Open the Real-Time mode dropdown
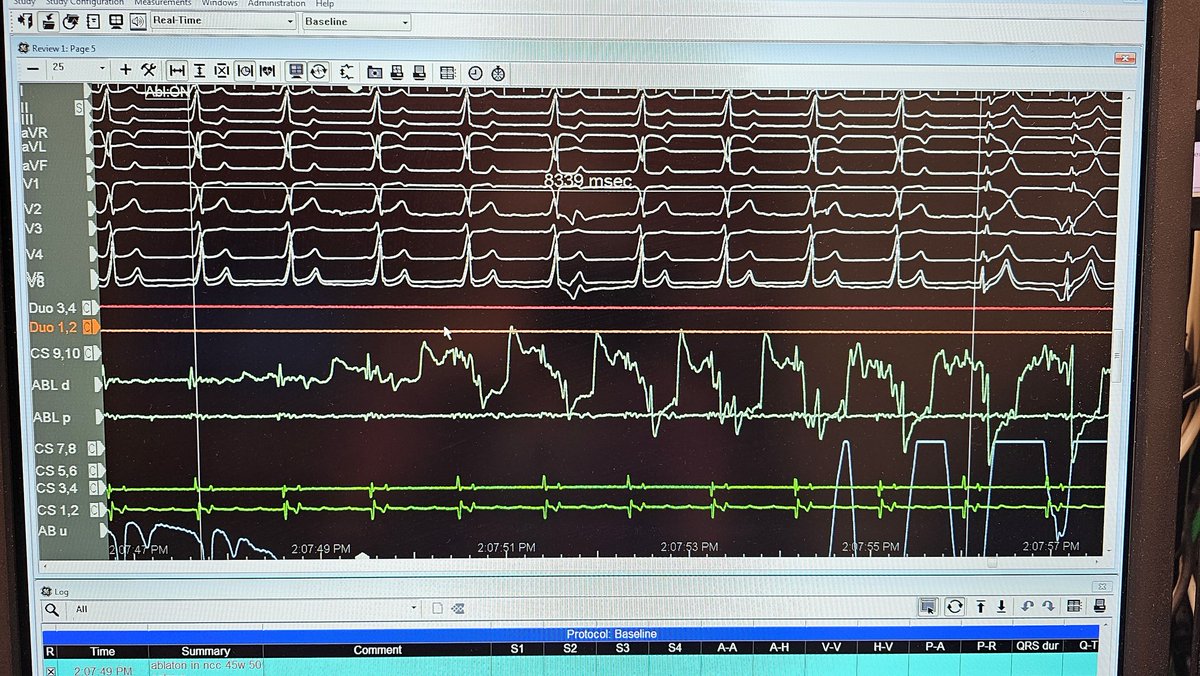 tap(223, 21)
